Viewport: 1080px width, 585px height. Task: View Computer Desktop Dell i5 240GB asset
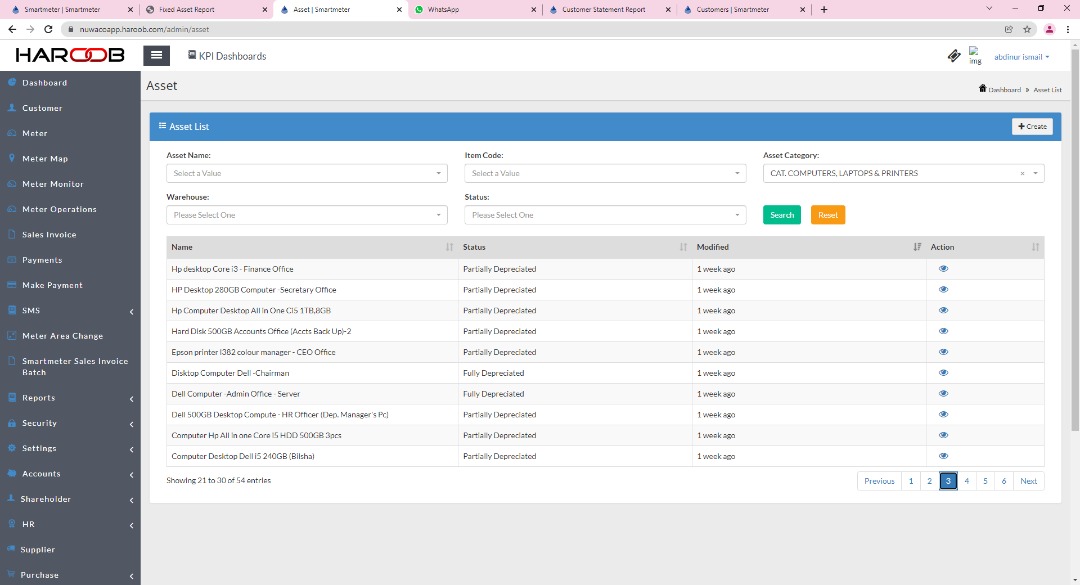(x=944, y=455)
